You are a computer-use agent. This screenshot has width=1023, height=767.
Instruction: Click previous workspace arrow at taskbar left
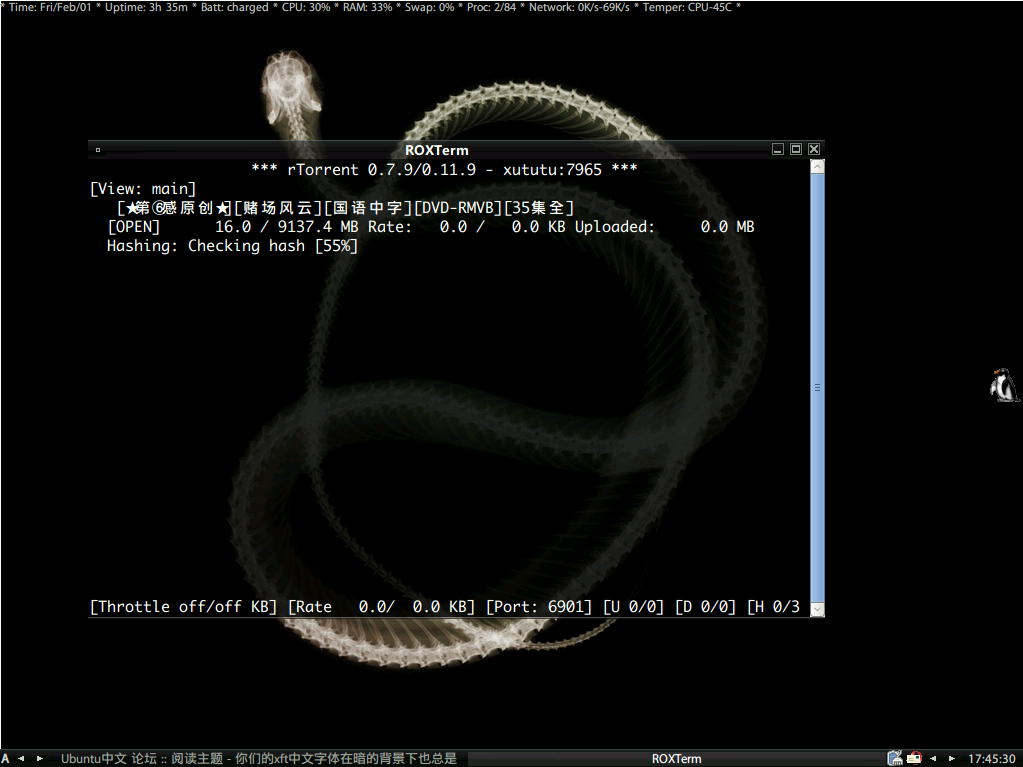(x=21, y=759)
